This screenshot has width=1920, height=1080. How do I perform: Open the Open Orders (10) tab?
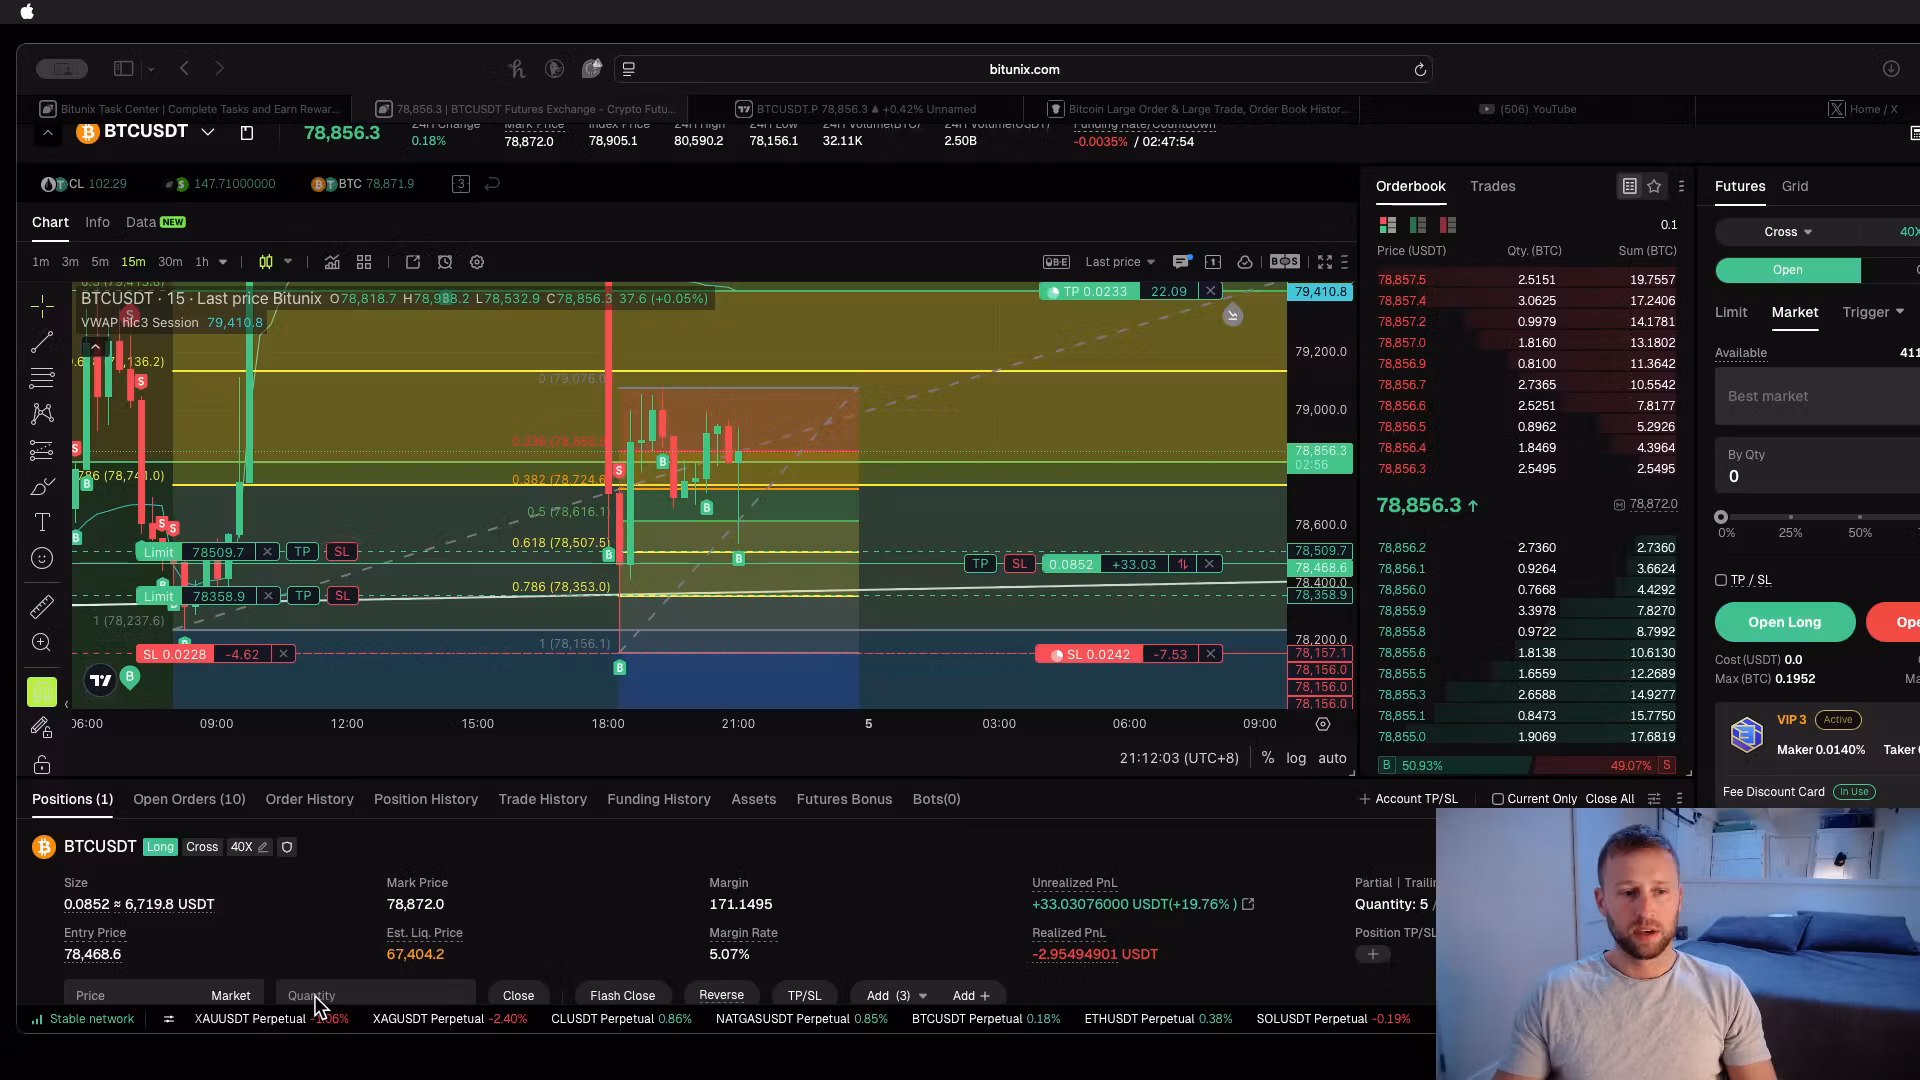point(189,799)
